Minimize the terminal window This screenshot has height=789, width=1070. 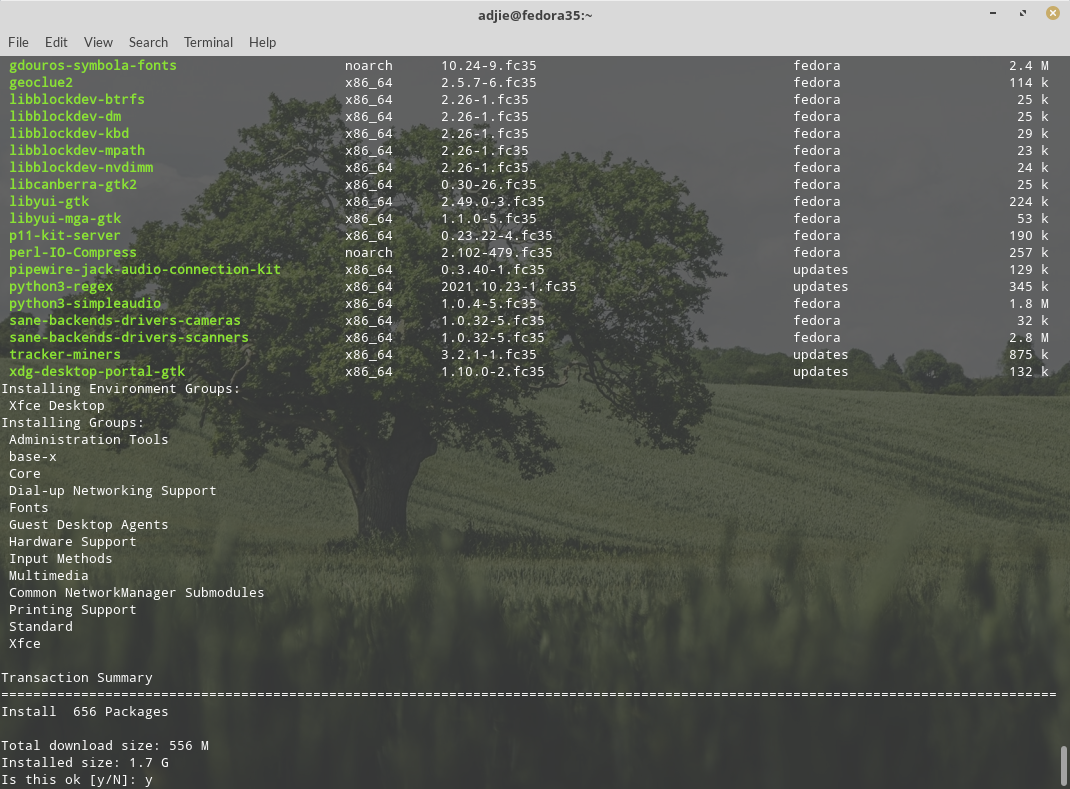993,13
